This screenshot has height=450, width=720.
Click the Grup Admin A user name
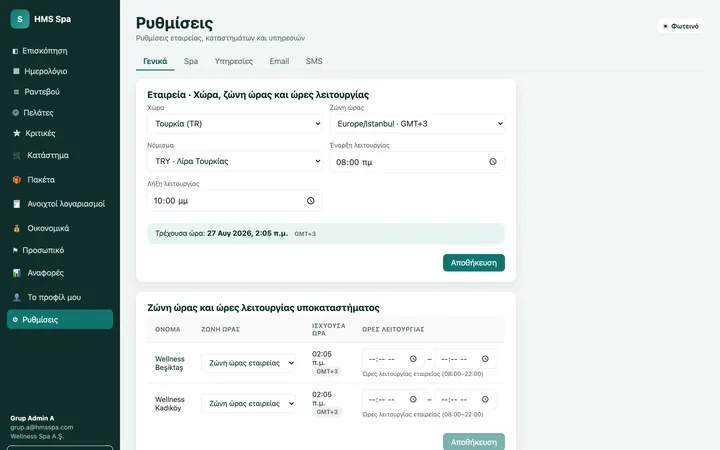click(32, 418)
